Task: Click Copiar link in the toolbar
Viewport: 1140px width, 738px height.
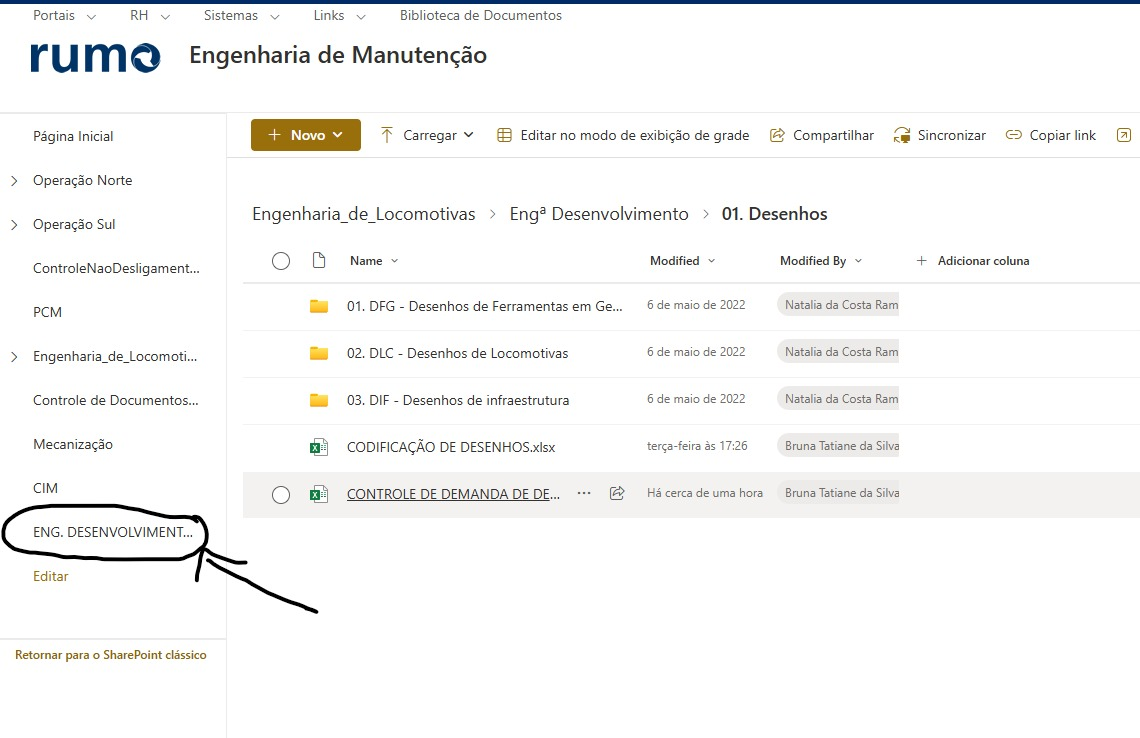Action: [1051, 135]
